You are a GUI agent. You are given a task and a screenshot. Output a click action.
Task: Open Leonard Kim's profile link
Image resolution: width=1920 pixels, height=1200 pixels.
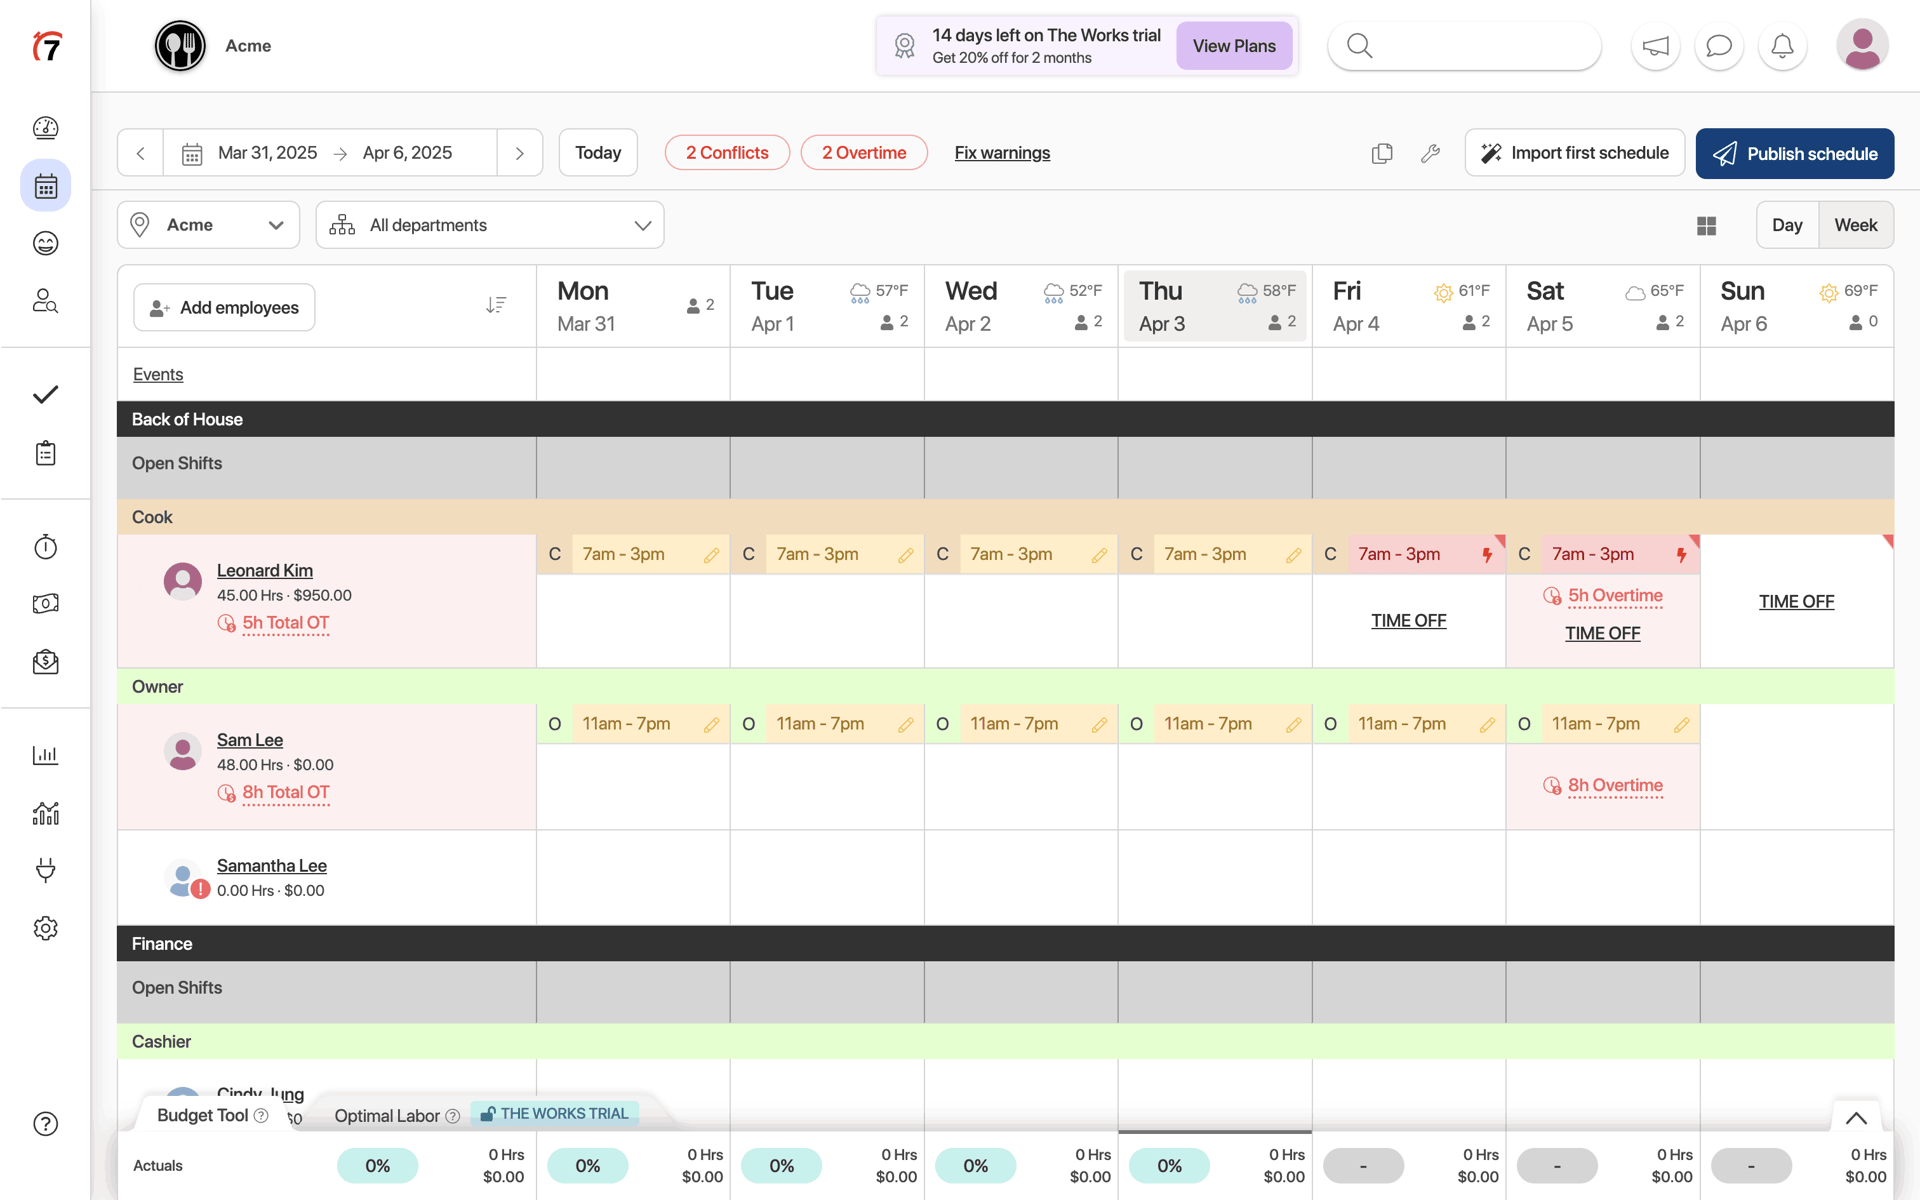tap(265, 570)
